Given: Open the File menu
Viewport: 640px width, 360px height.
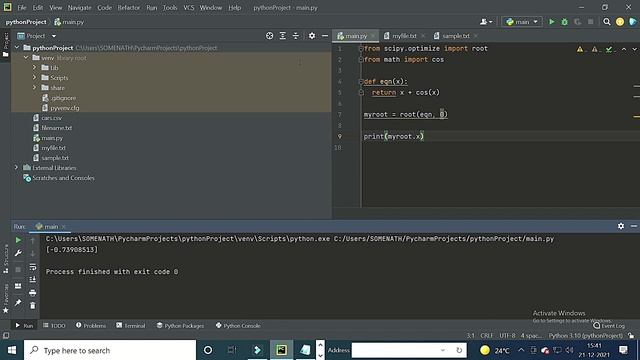Looking at the screenshot, I should click(x=22, y=8).
